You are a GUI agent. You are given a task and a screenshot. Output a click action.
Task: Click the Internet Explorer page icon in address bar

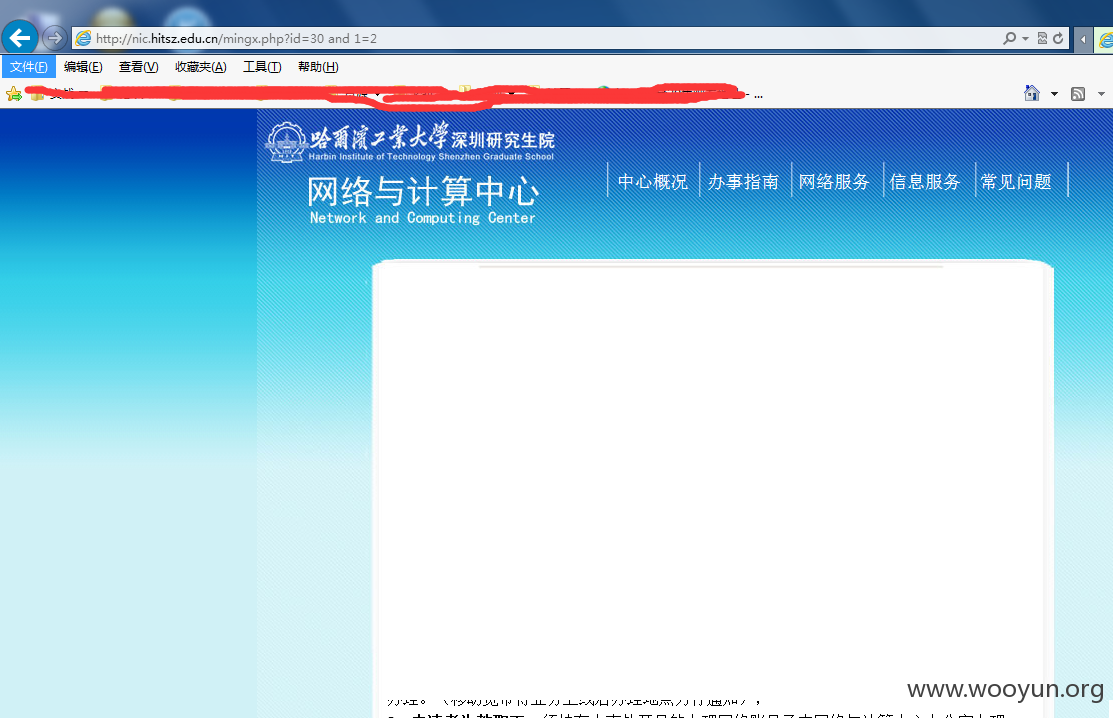(84, 38)
